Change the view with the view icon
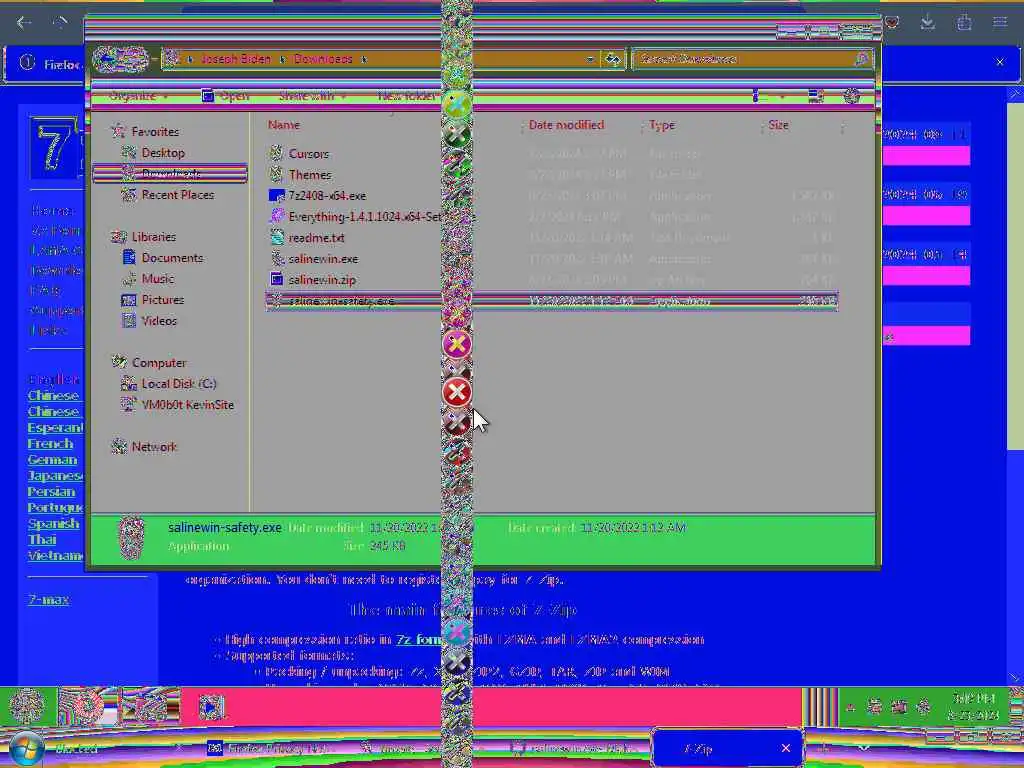1024x768 pixels. 756,97
